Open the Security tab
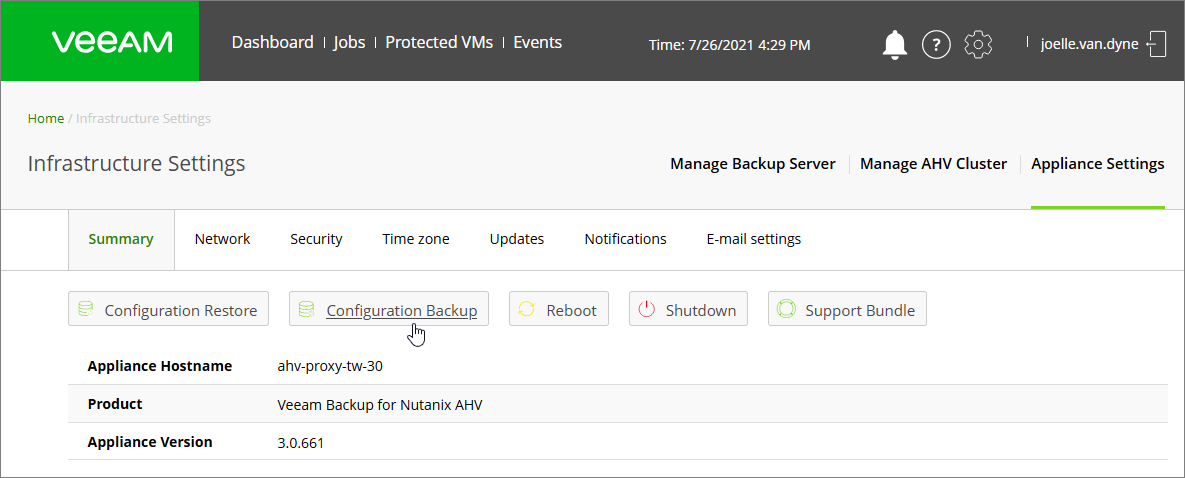 point(316,239)
